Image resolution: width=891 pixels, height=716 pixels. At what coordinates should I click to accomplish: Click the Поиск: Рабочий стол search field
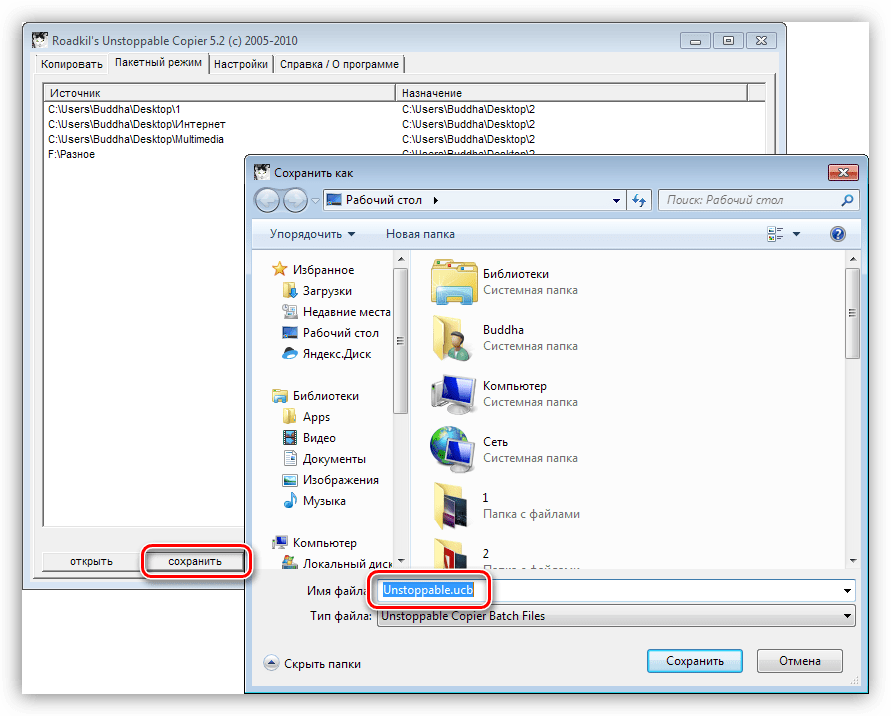pos(759,200)
